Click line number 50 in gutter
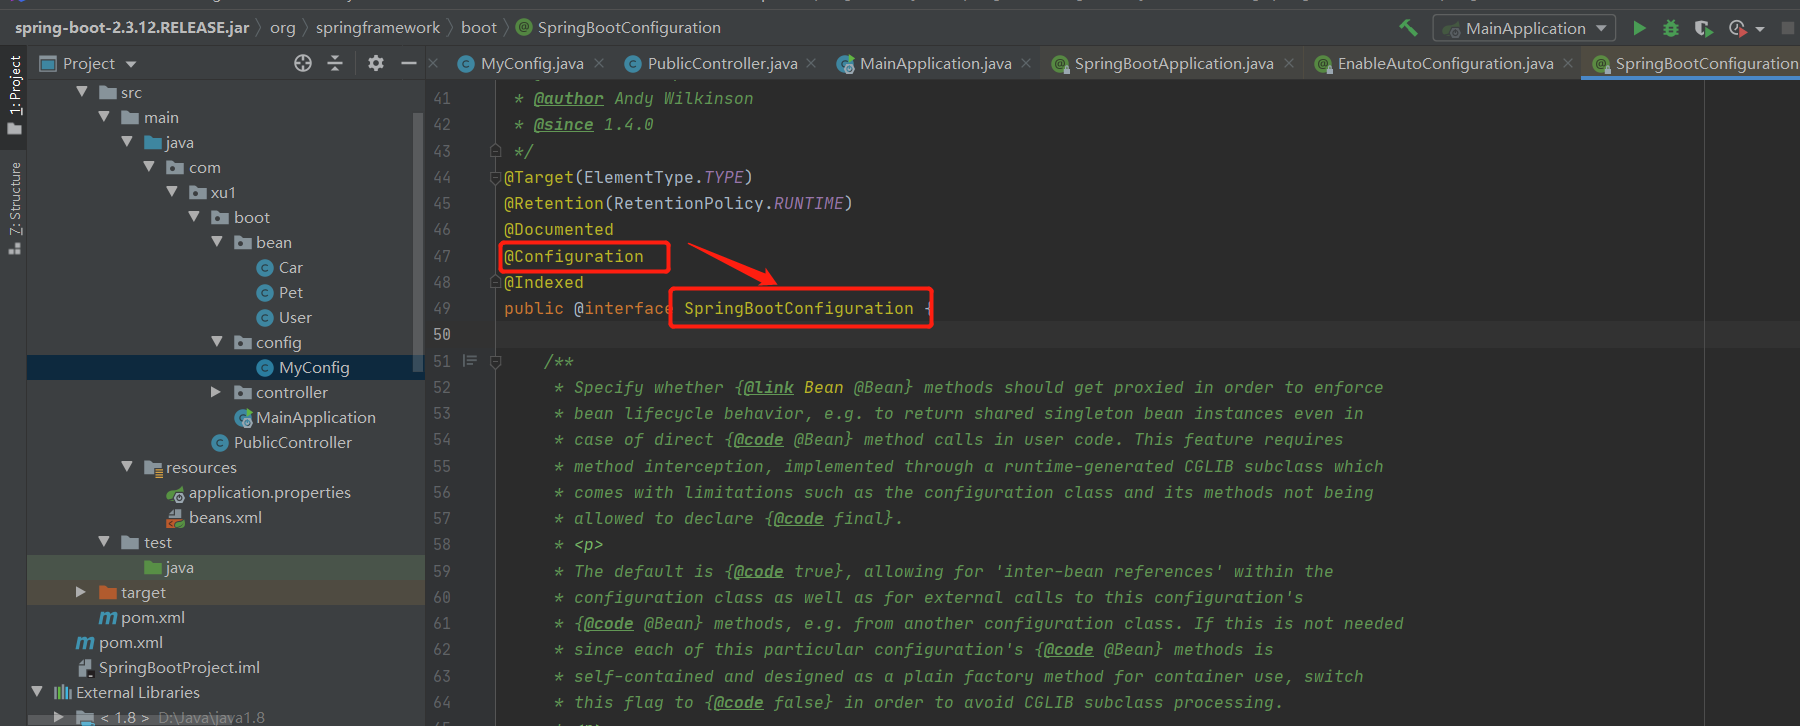The image size is (1800, 726). pyautogui.click(x=441, y=334)
